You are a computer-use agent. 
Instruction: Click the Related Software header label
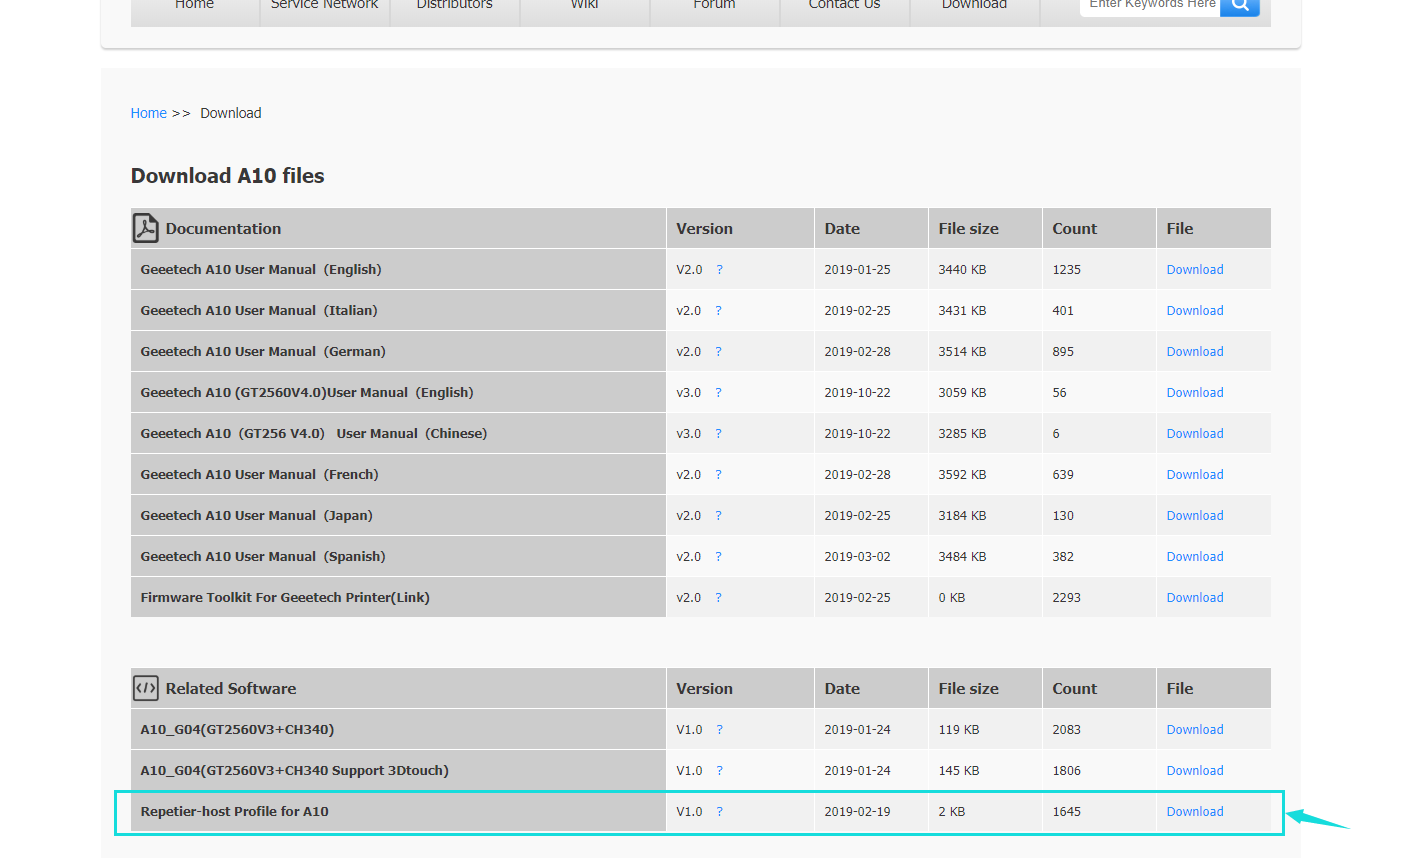click(x=231, y=689)
